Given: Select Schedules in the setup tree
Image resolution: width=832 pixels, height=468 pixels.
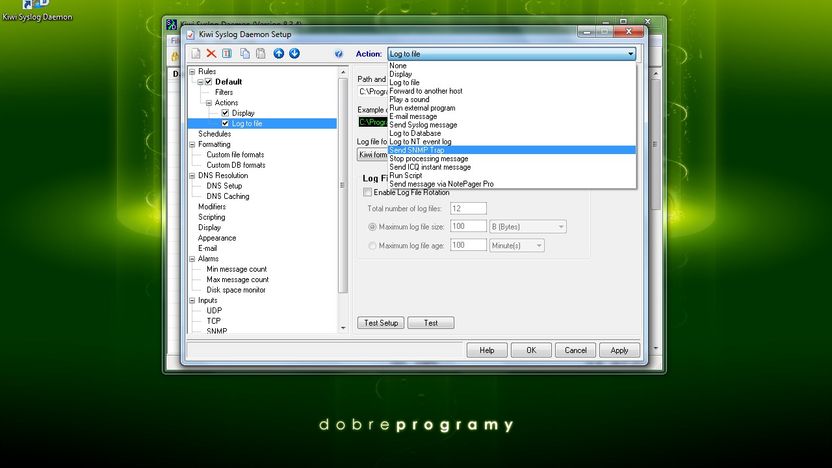Looking at the screenshot, I should pyautogui.click(x=214, y=134).
